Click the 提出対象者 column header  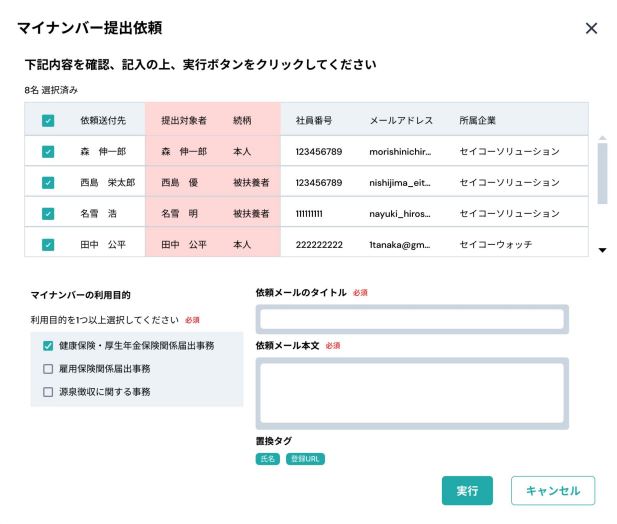click(184, 120)
